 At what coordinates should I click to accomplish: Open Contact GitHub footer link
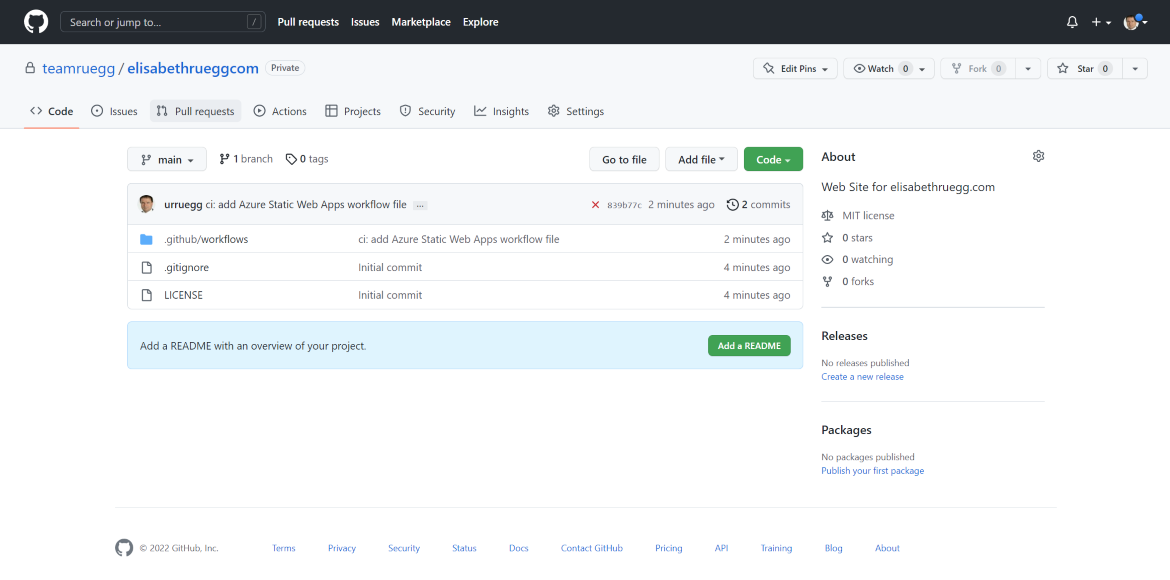point(592,548)
